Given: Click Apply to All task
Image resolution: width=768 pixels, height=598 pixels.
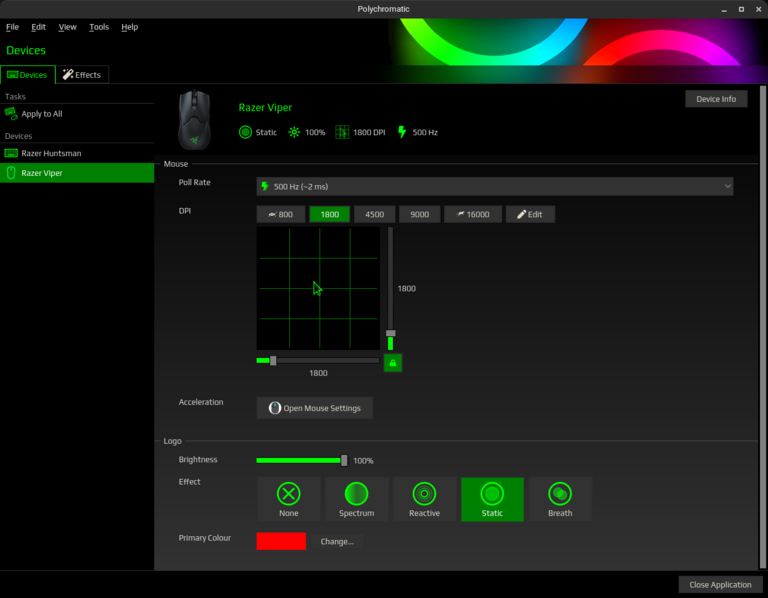Looking at the screenshot, I should (77, 114).
